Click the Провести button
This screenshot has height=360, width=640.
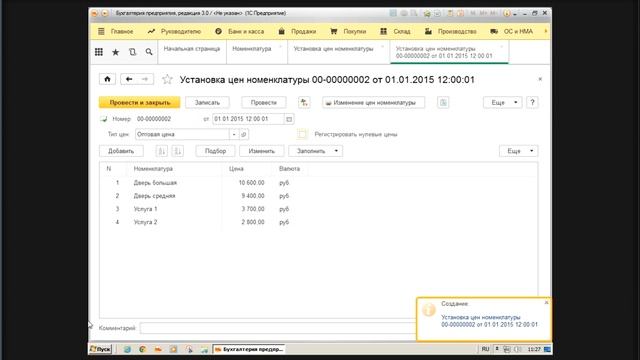(x=264, y=102)
